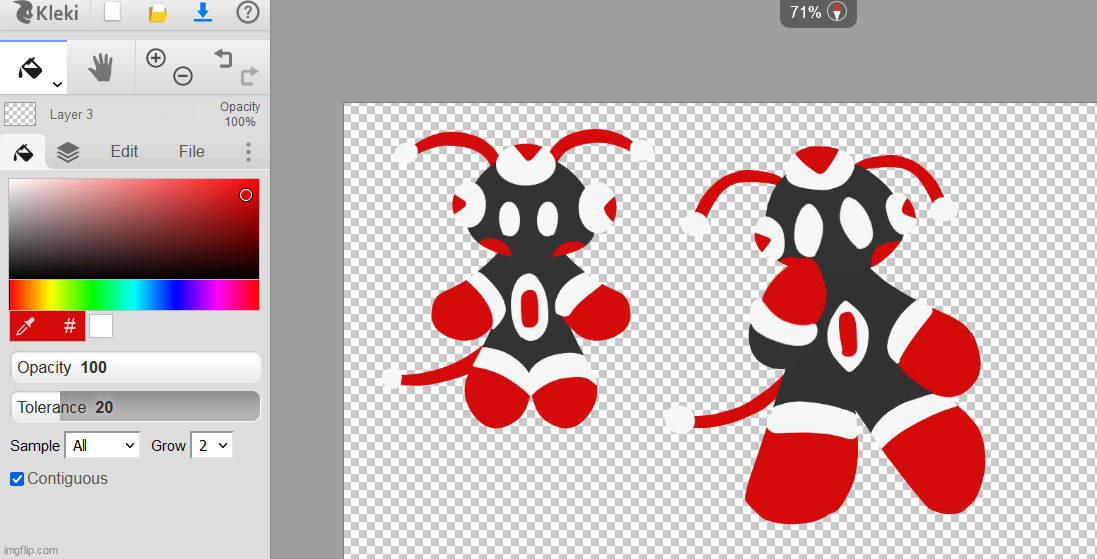Click the hex color # button
The width and height of the screenshot is (1097, 559).
click(x=69, y=326)
